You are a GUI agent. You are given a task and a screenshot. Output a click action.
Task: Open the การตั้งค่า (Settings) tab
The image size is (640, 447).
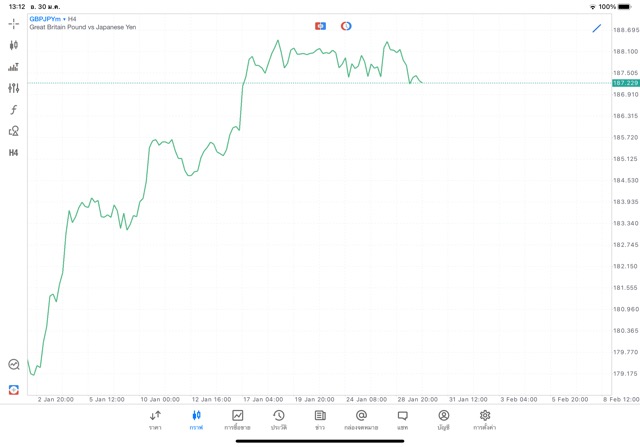click(485, 420)
